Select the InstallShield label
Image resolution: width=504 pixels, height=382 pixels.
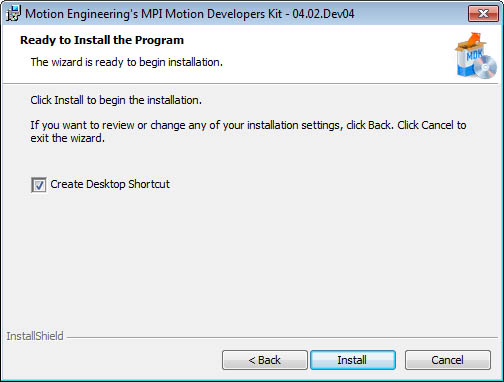[35, 336]
